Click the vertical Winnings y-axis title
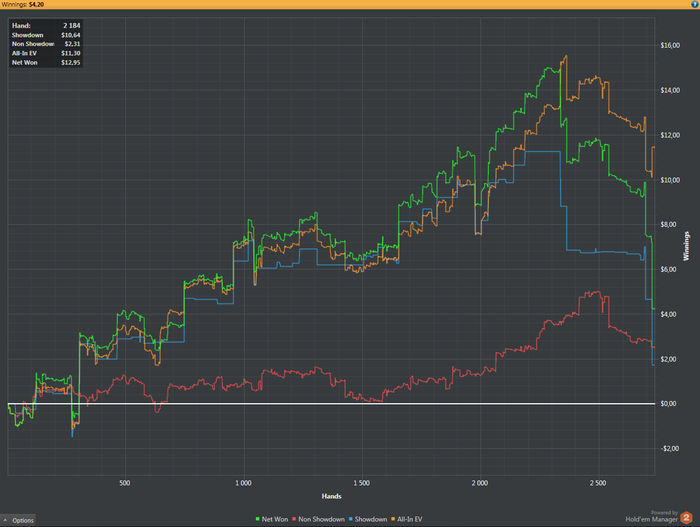Image resolution: width=700 pixels, height=527 pixels. click(686, 246)
